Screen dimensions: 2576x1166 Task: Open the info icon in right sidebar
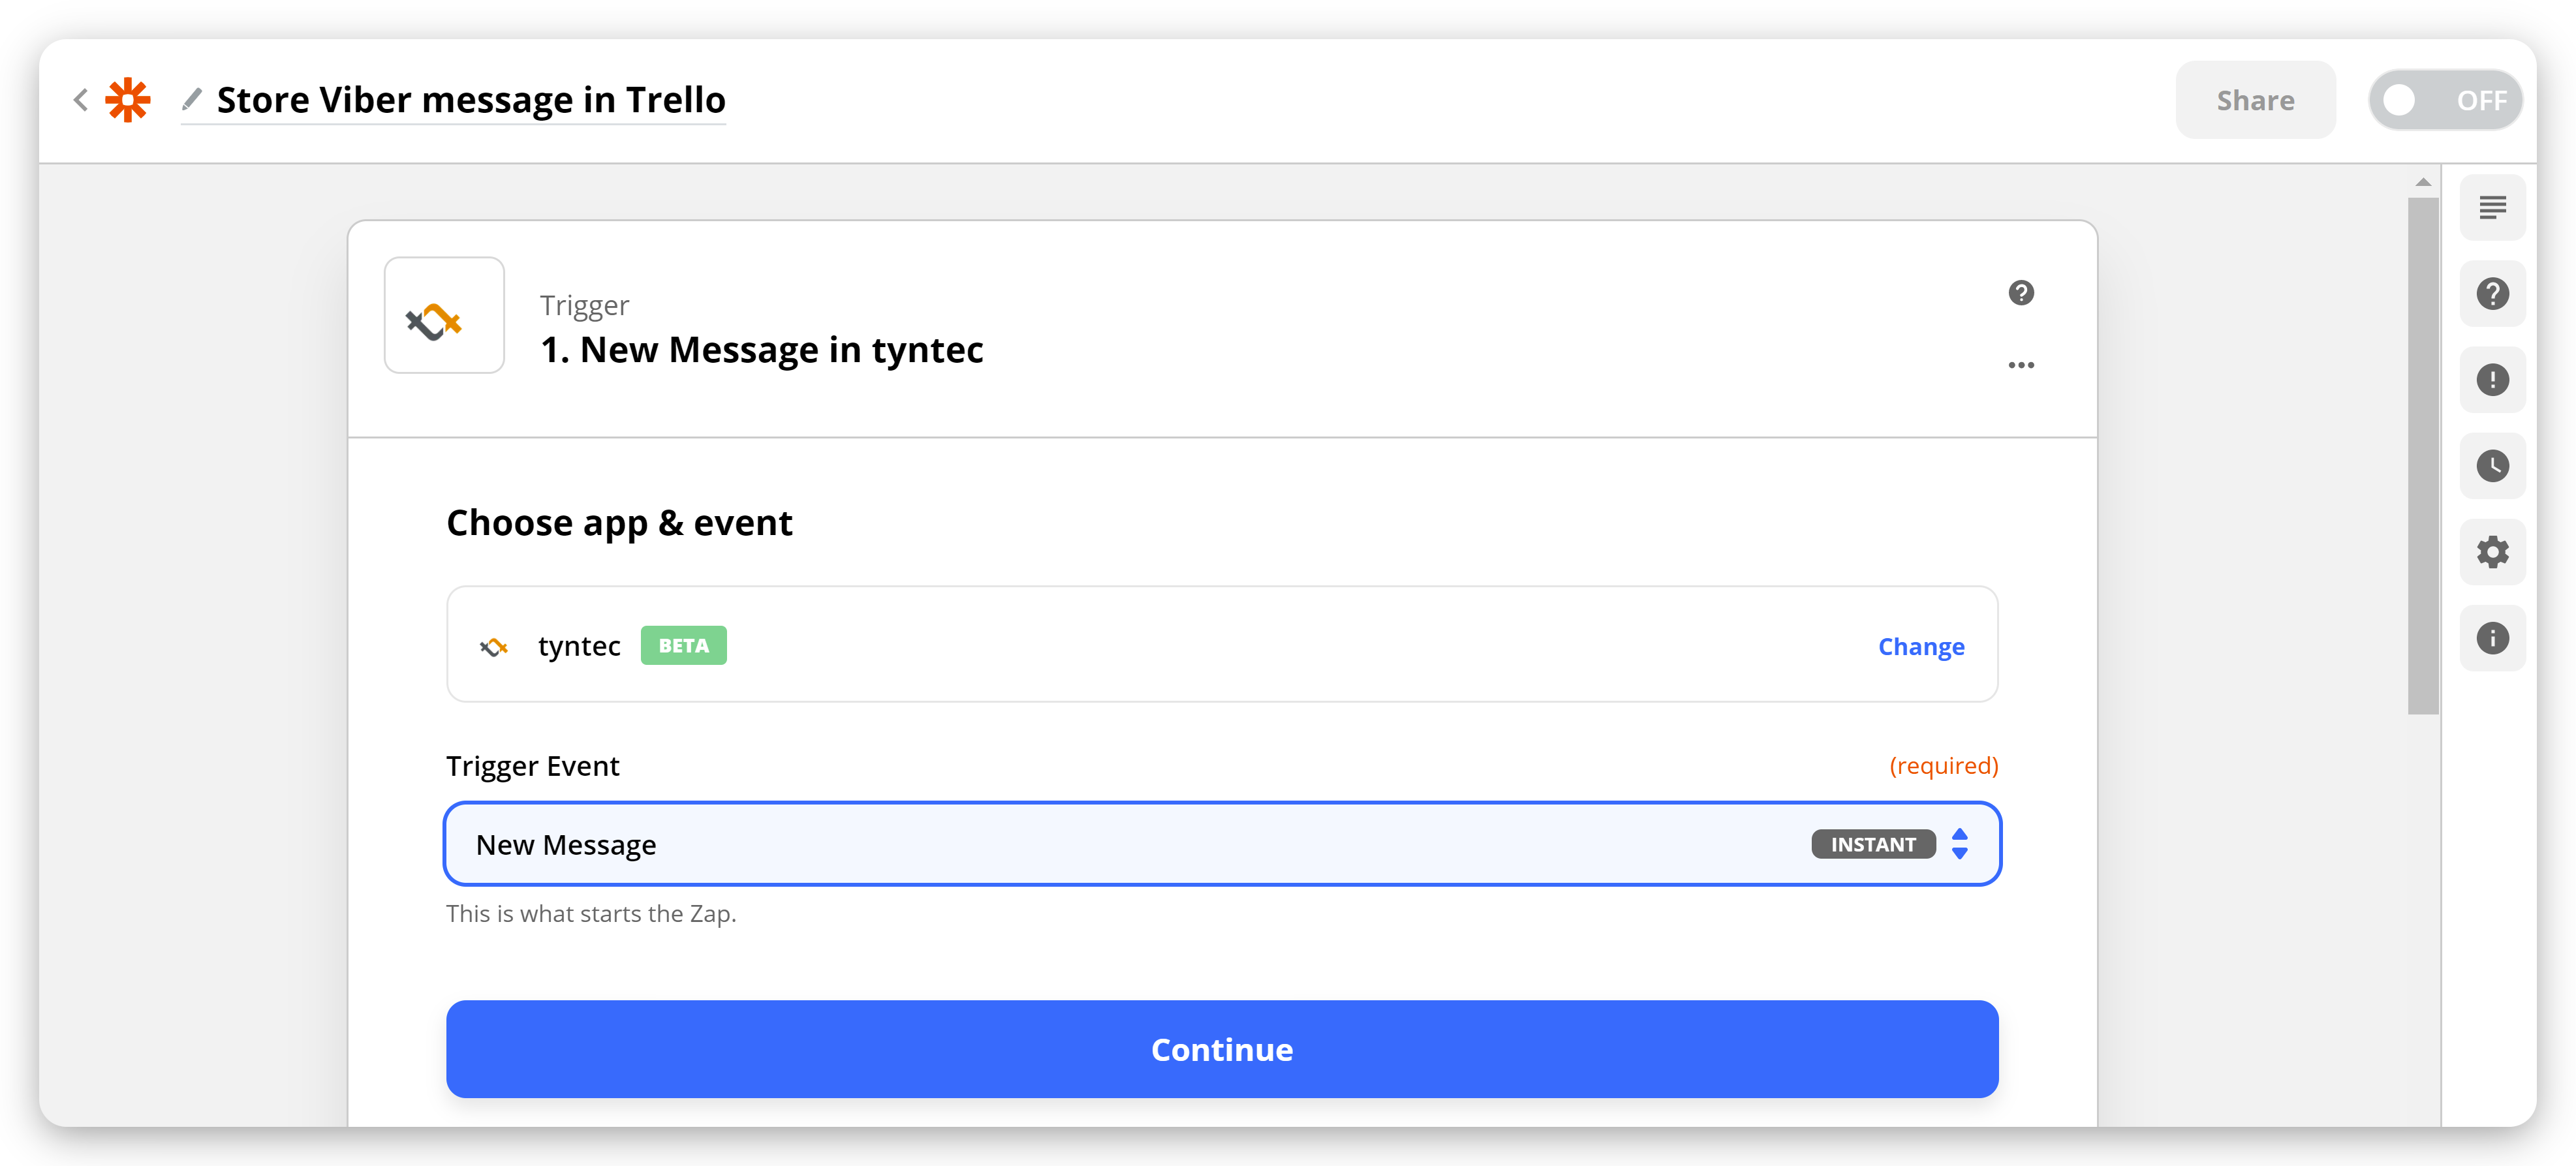coord(2492,638)
